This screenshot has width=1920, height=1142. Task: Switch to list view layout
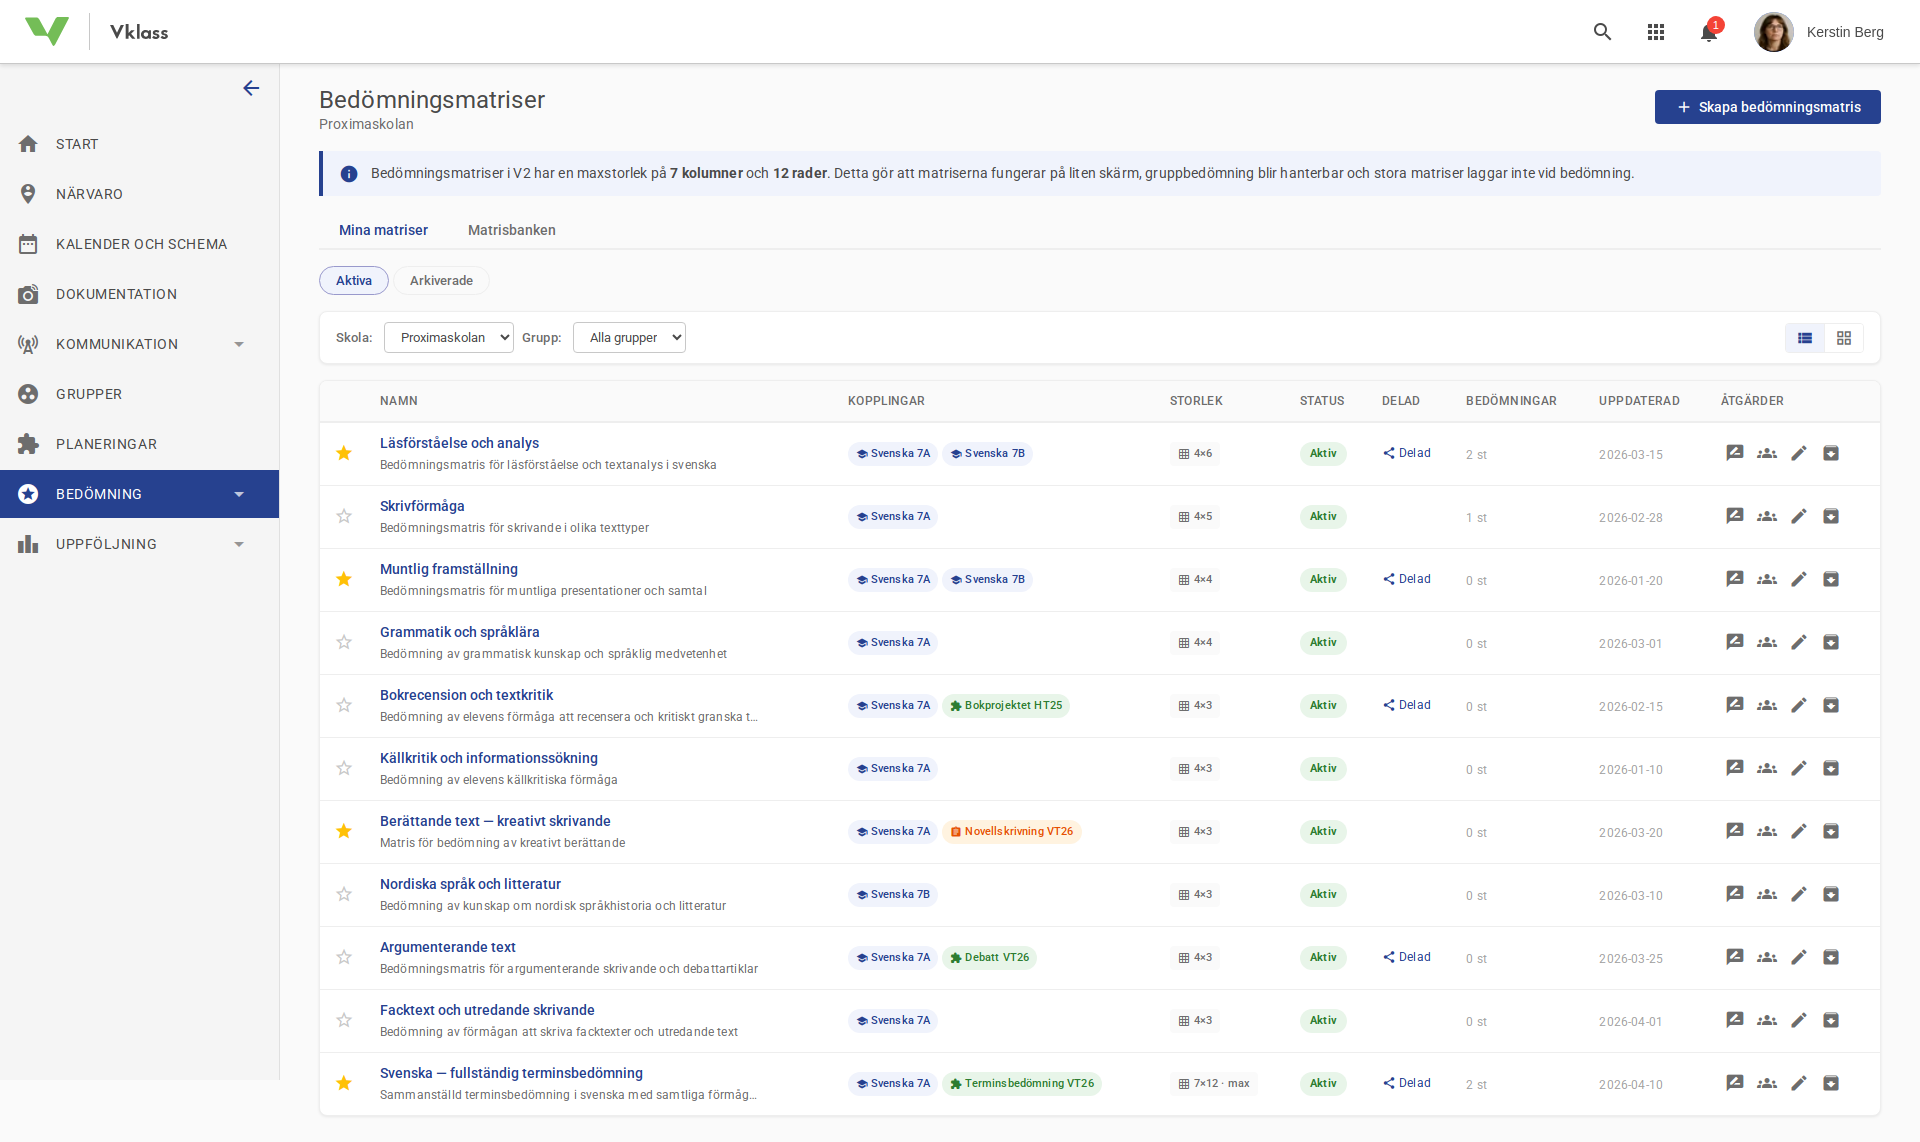tap(1805, 338)
